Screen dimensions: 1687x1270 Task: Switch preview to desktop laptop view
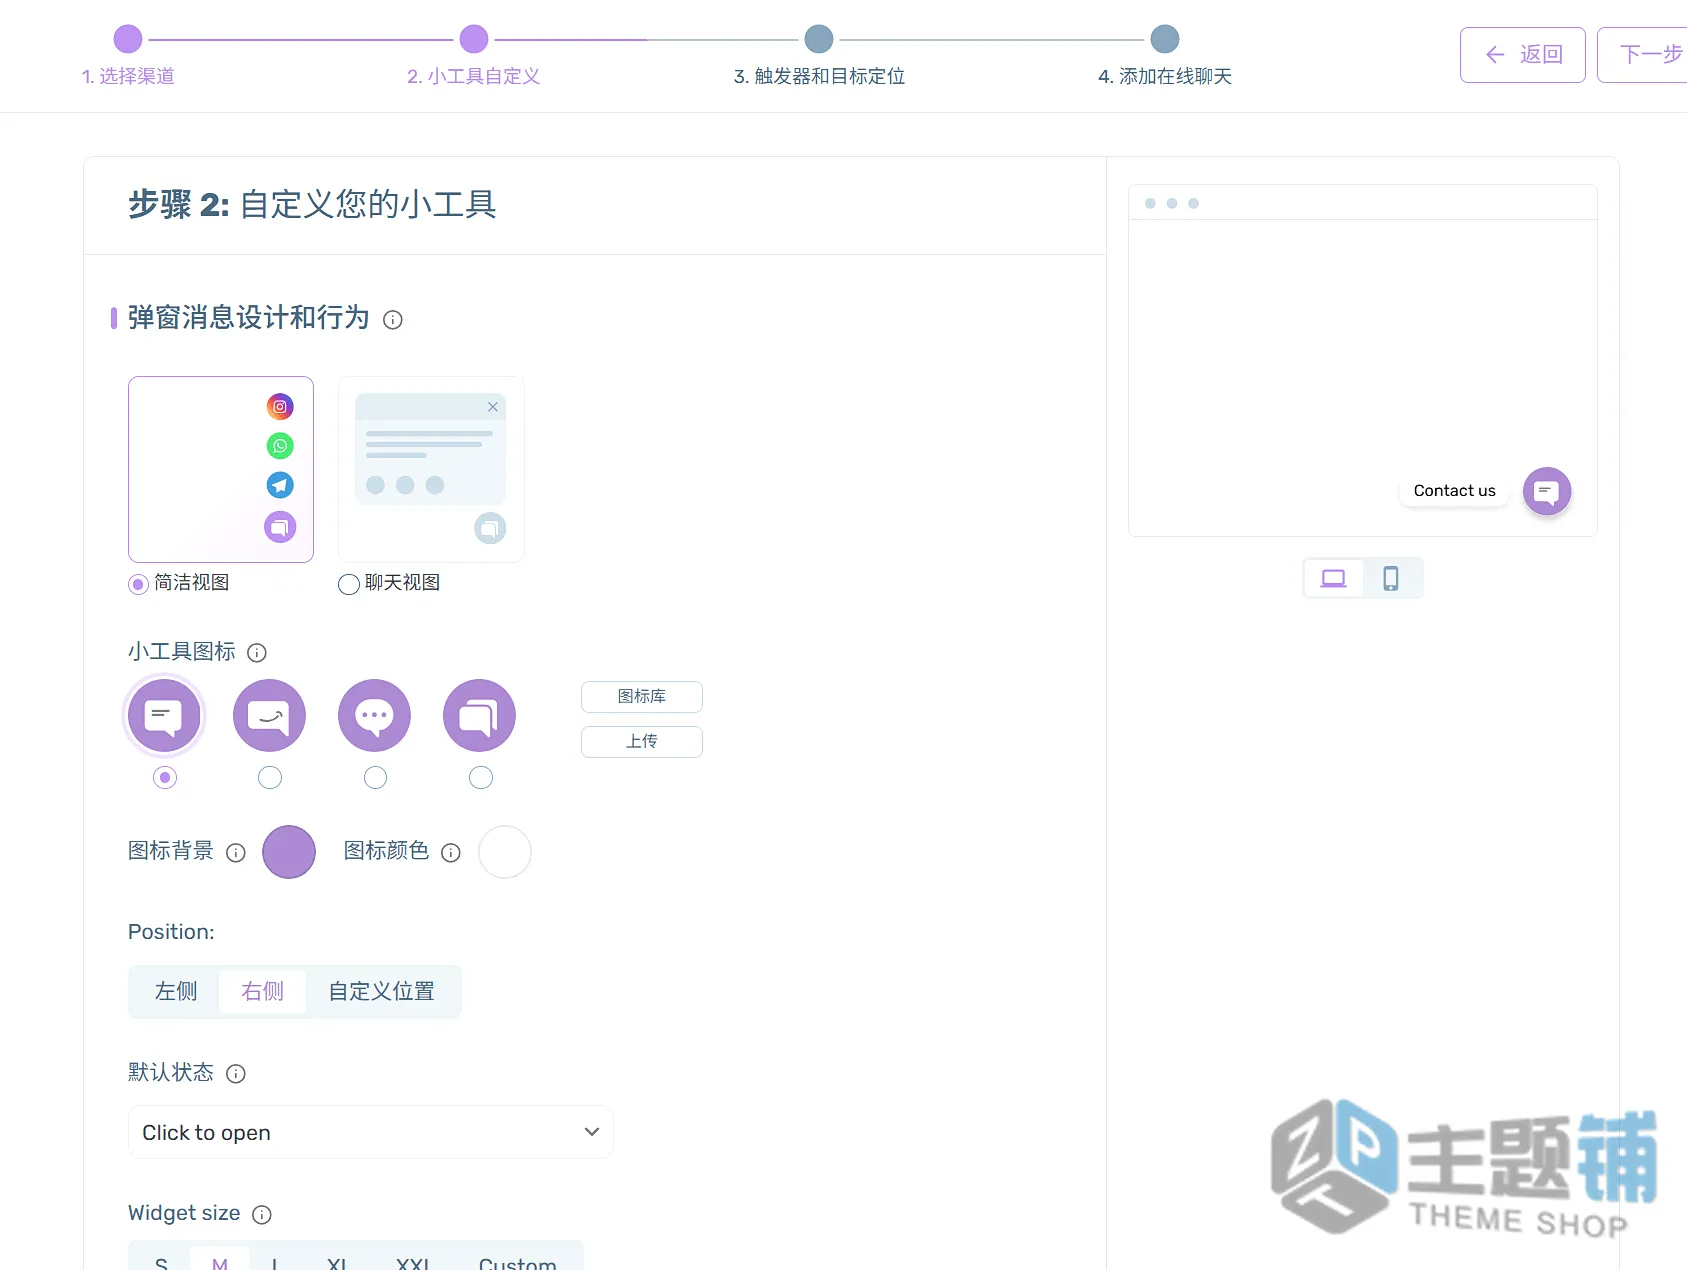click(1334, 578)
